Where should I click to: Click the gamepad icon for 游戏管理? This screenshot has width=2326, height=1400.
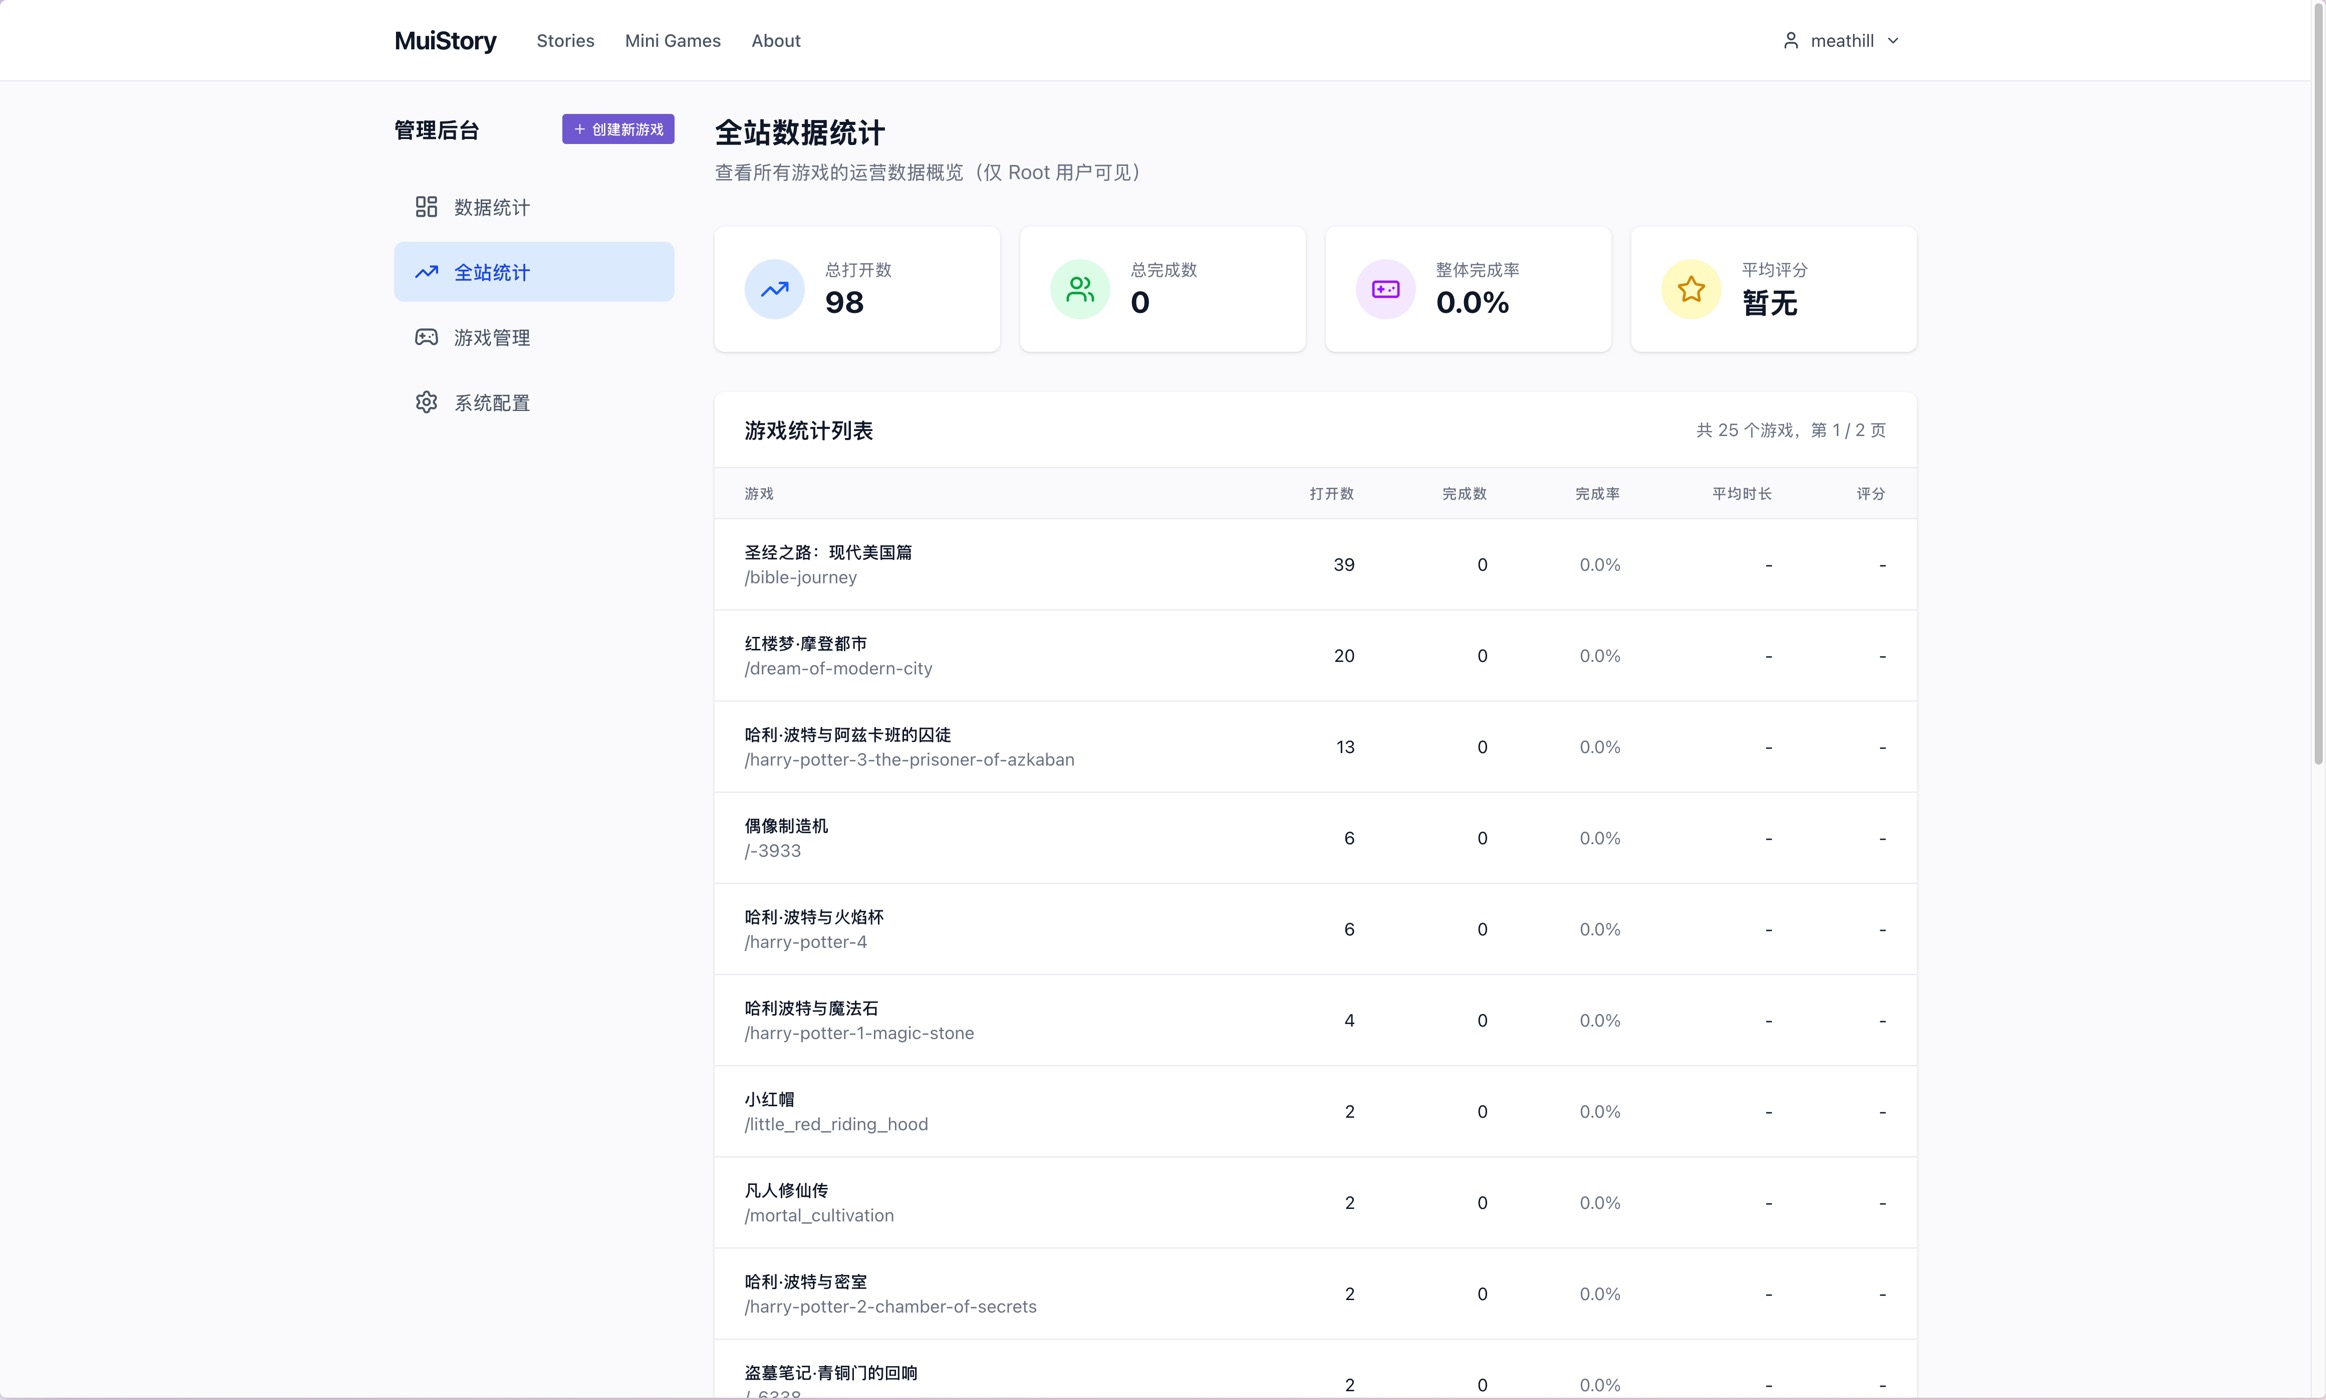click(x=426, y=337)
